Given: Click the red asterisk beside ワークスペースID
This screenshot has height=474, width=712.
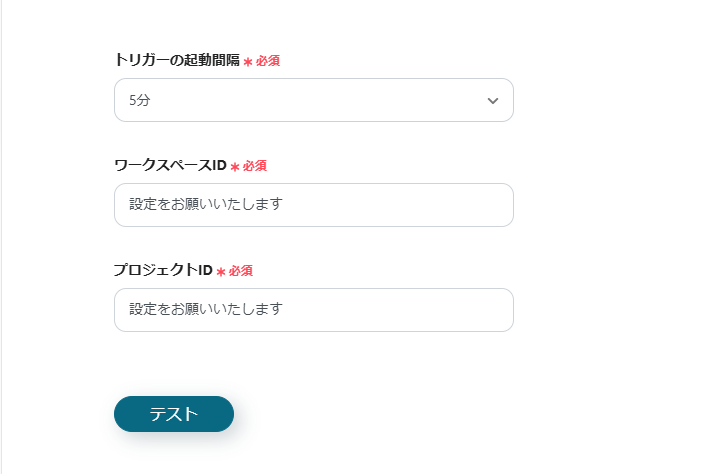Looking at the screenshot, I should click(x=235, y=167).
